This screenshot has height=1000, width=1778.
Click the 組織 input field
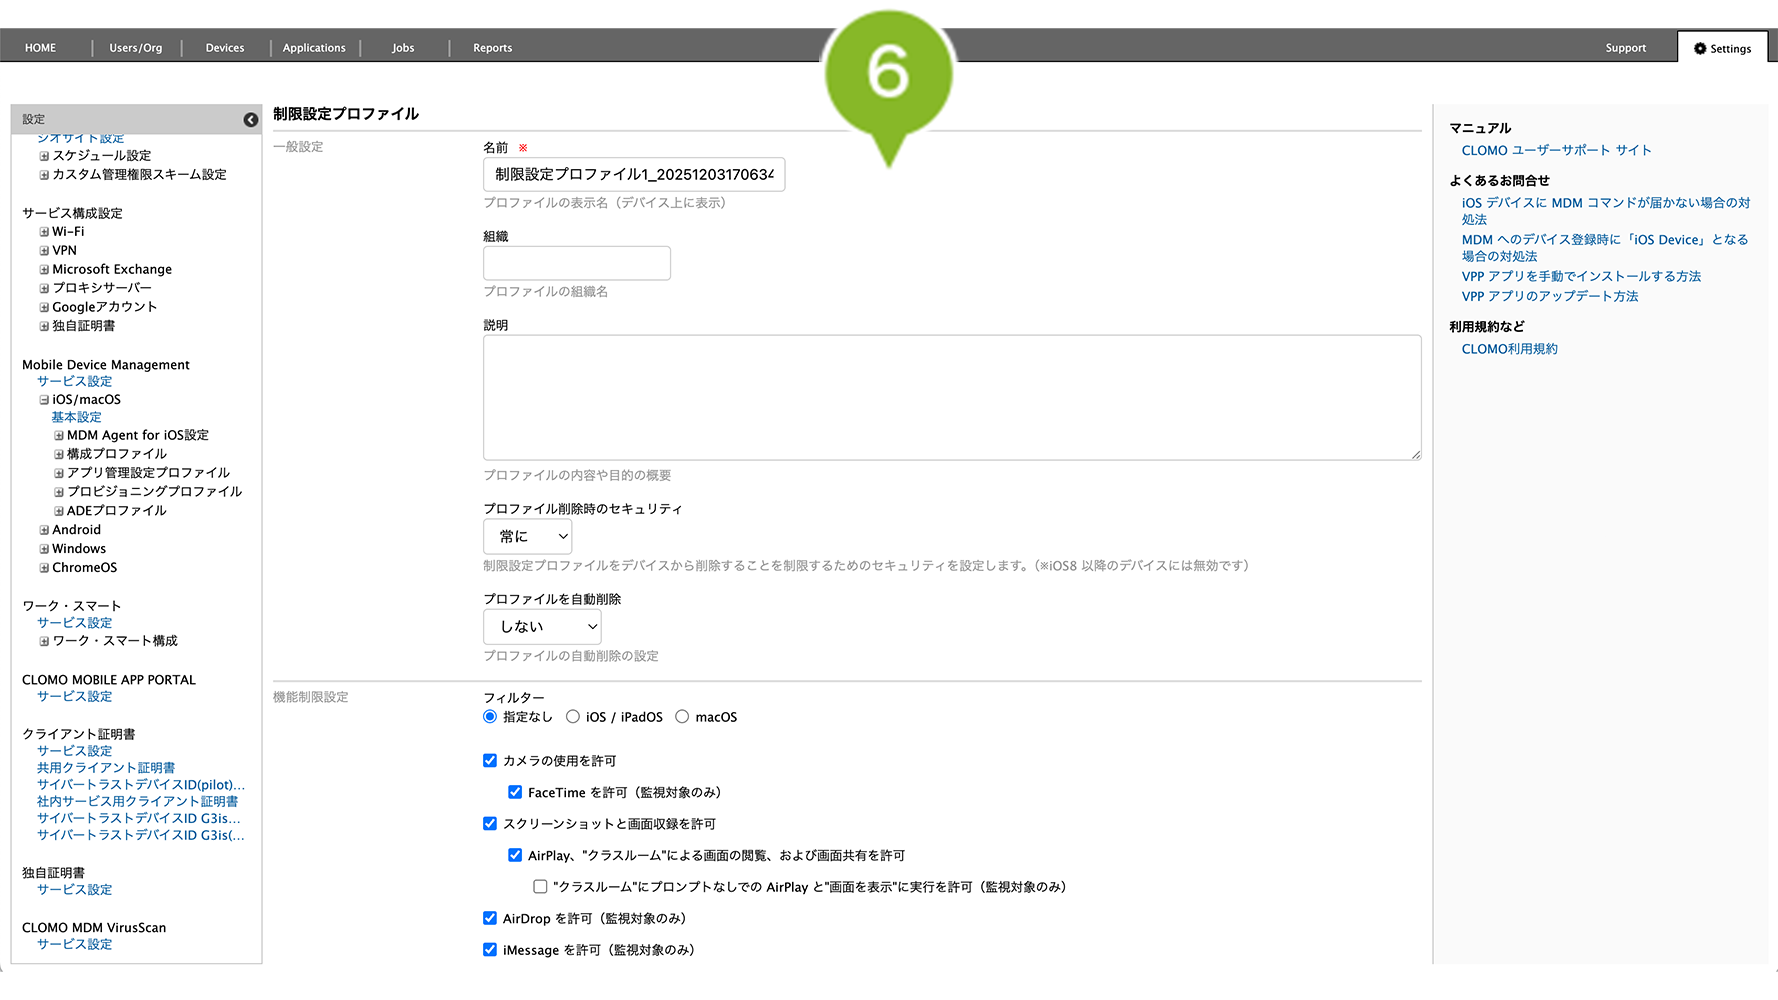pyautogui.click(x=577, y=264)
